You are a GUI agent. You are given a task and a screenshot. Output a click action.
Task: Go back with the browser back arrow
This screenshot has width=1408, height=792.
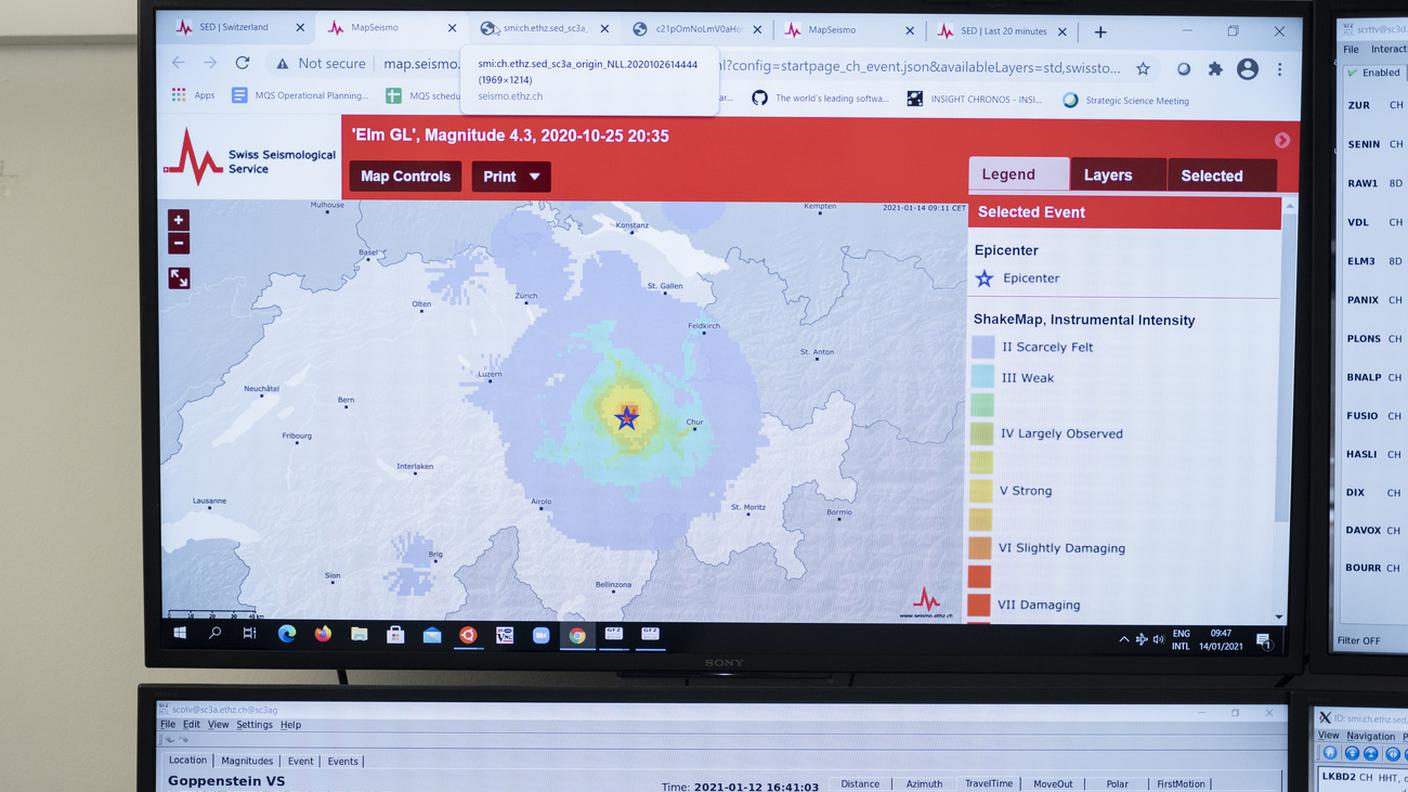(178, 63)
